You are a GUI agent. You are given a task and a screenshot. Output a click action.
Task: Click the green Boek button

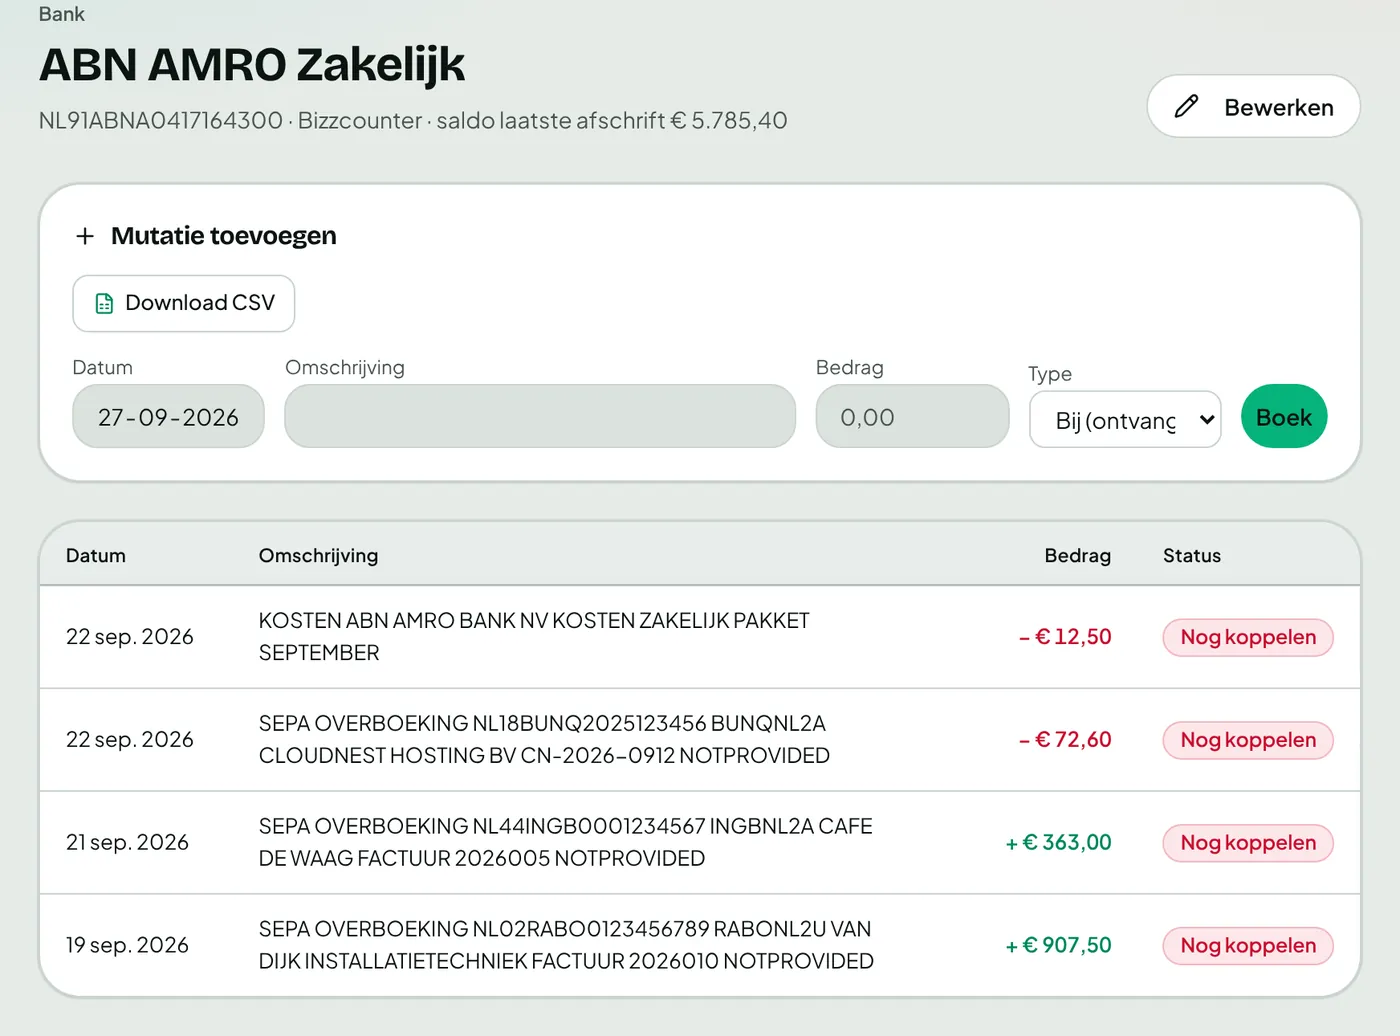coord(1284,416)
